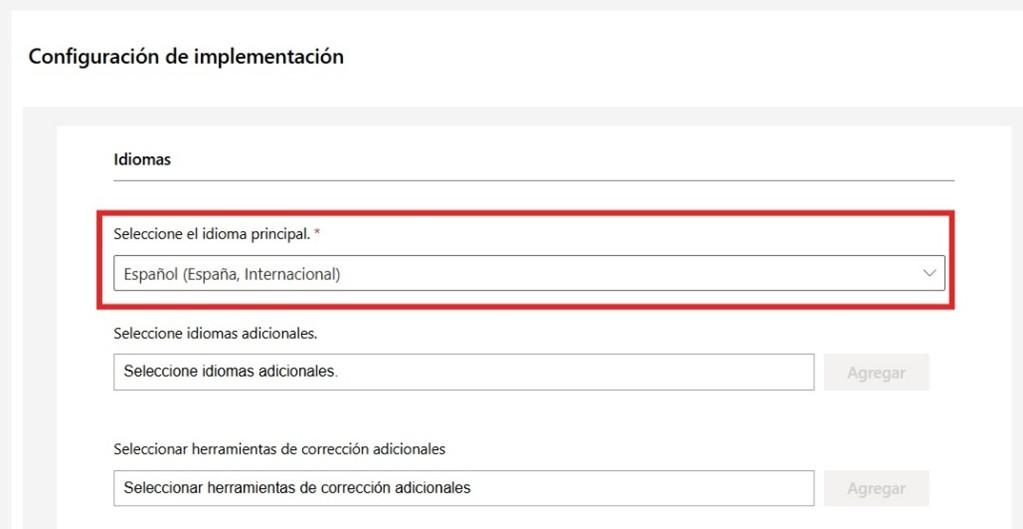Click the word 'implementación' in the title

click(x=276, y=57)
